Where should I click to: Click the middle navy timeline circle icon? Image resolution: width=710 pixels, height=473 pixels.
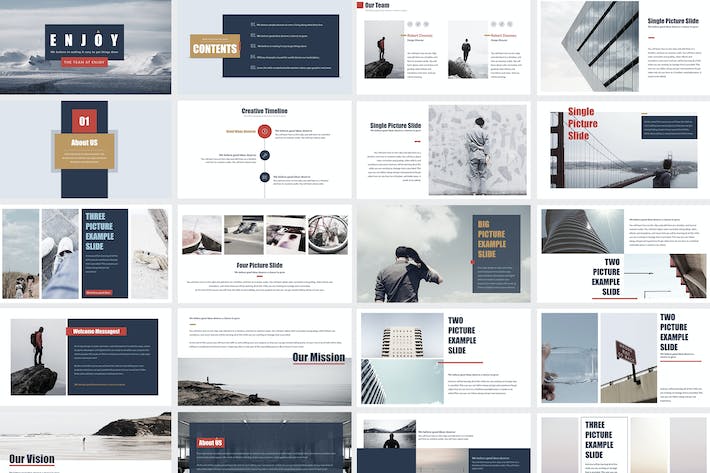click(x=265, y=155)
